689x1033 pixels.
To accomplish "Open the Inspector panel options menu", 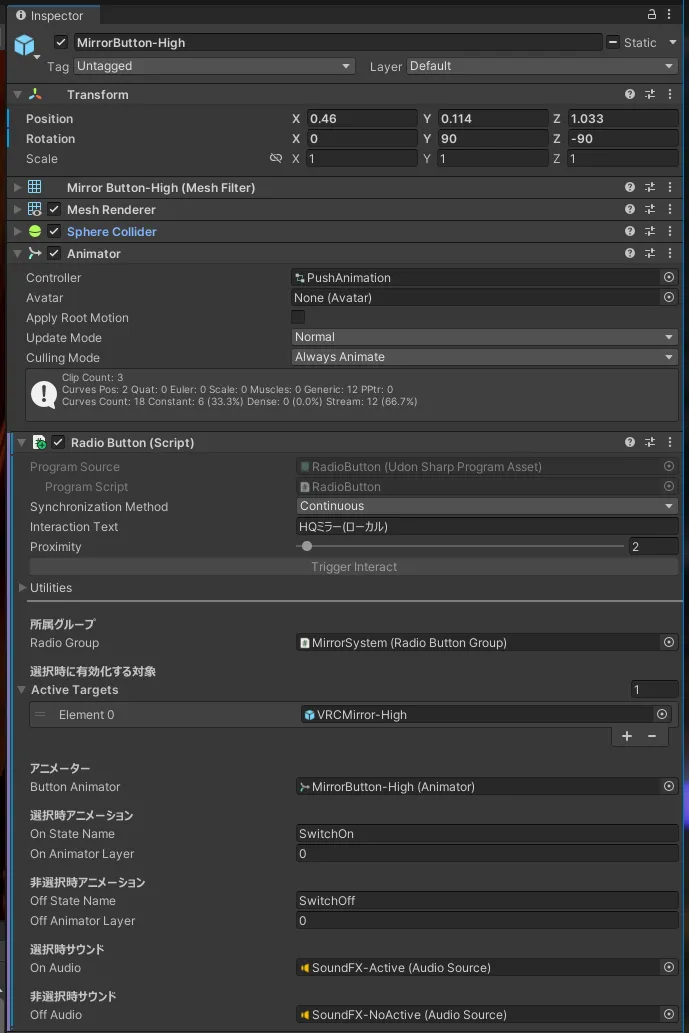I will (669, 15).
